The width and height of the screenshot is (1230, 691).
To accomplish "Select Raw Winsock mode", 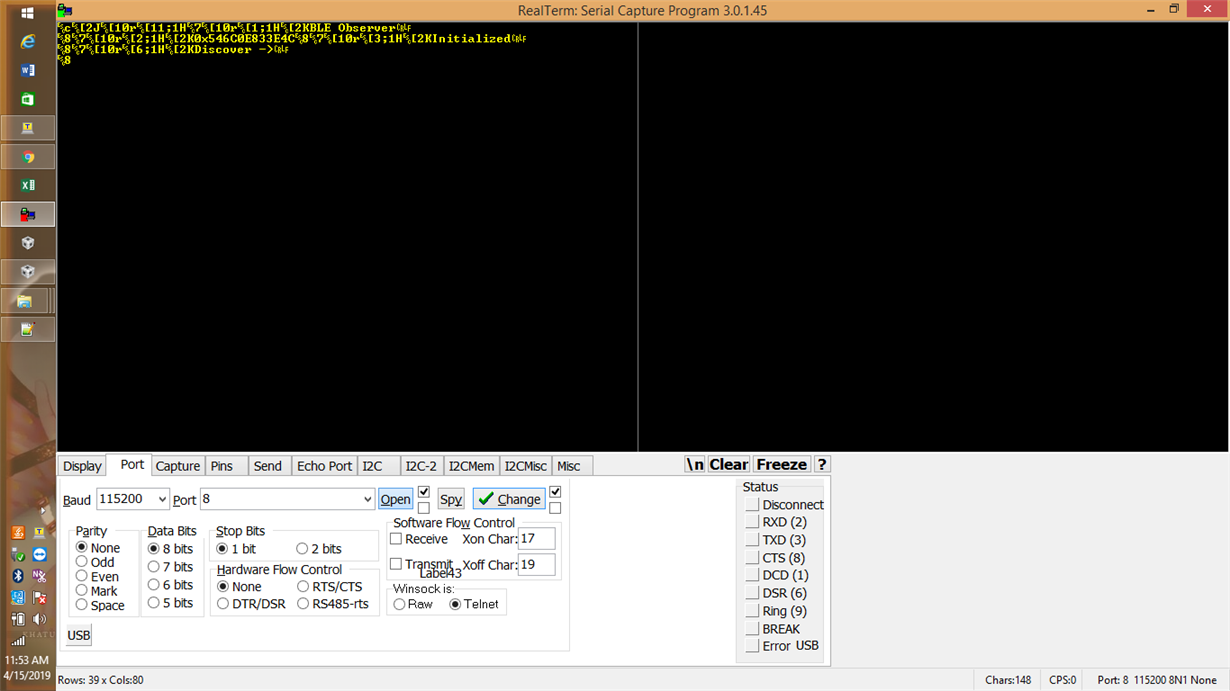I will [x=413, y=604].
